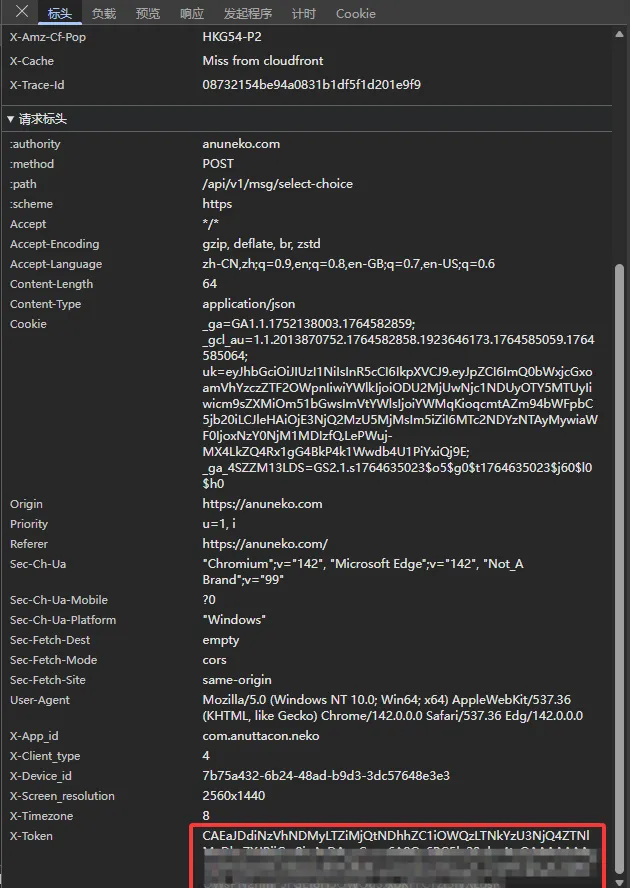Switch to the 标头 tab
Image resolution: width=630 pixels, height=888 pixels.
[58, 14]
